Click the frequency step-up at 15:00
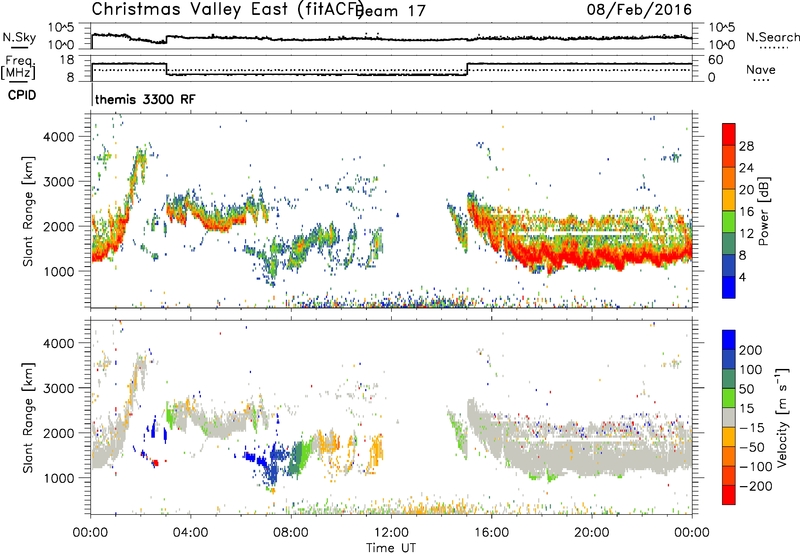The width and height of the screenshot is (800, 554). click(x=467, y=69)
